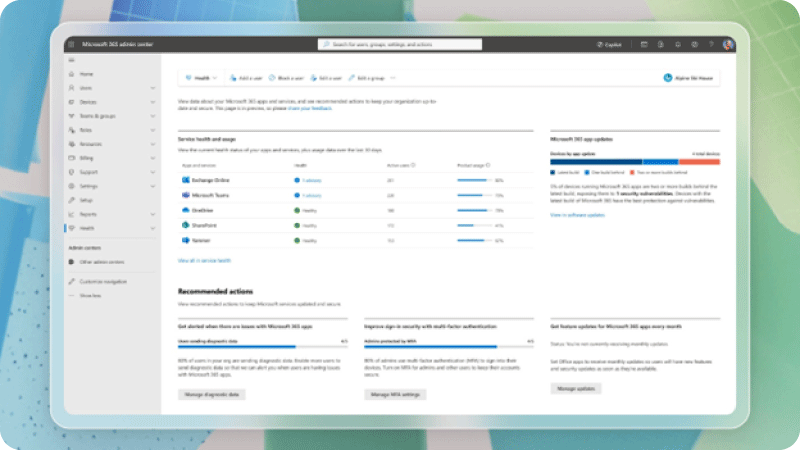This screenshot has height=450, width=800.
Task: Click Manage updates button
Action: [576, 388]
